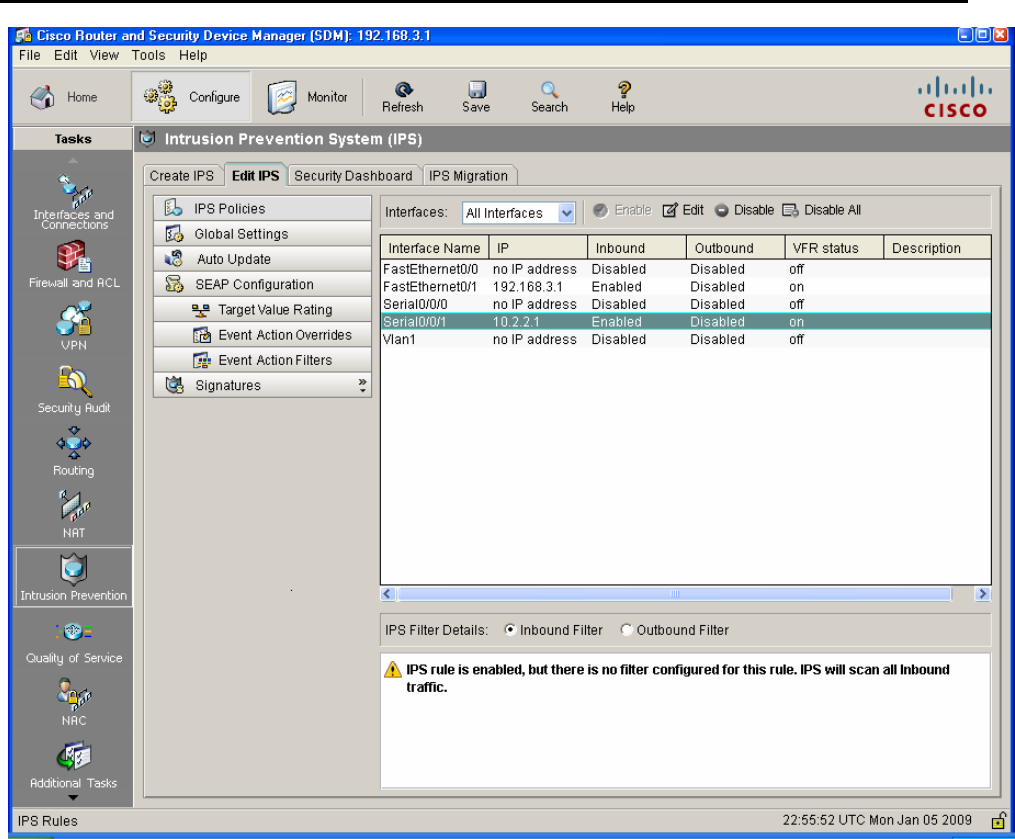
Task: Open Auto Update settings
Action: [x=262, y=259]
